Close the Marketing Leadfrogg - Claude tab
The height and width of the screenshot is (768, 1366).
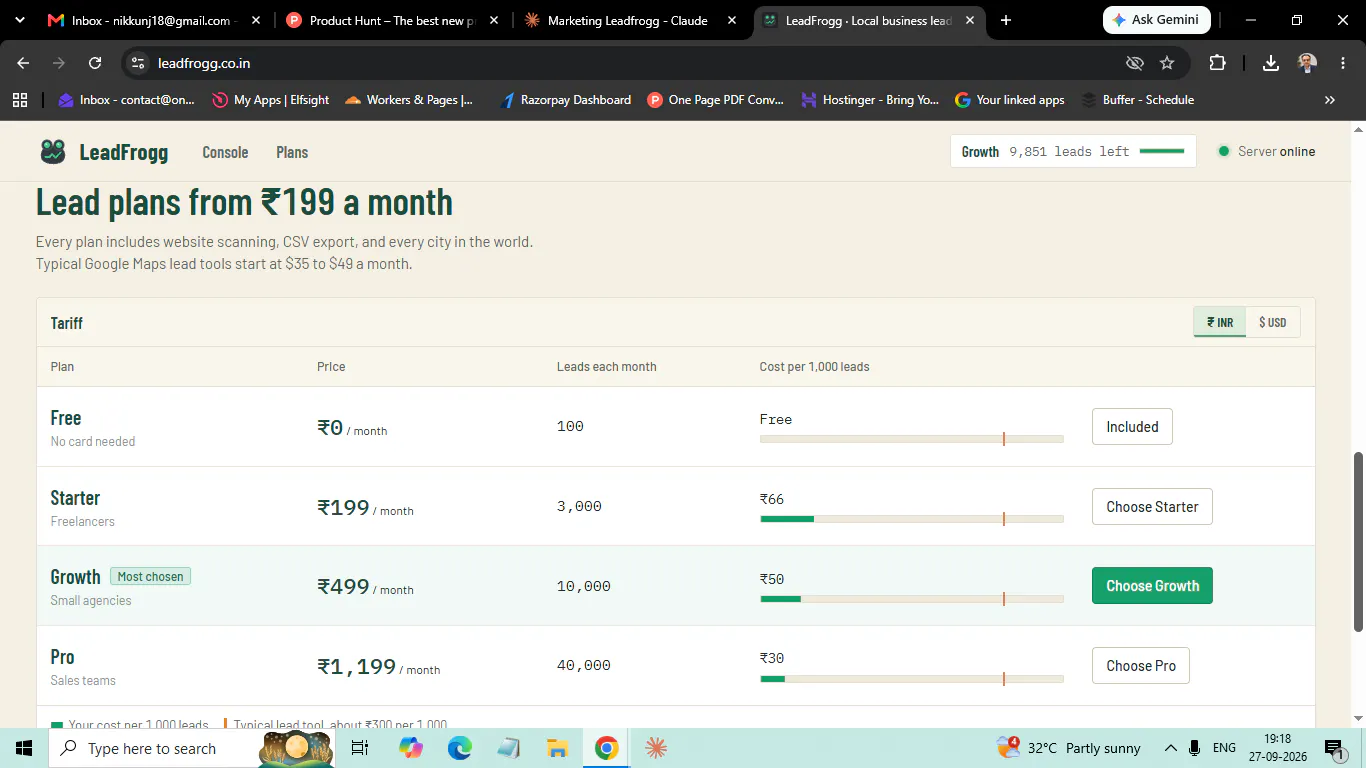click(x=732, y=20)
